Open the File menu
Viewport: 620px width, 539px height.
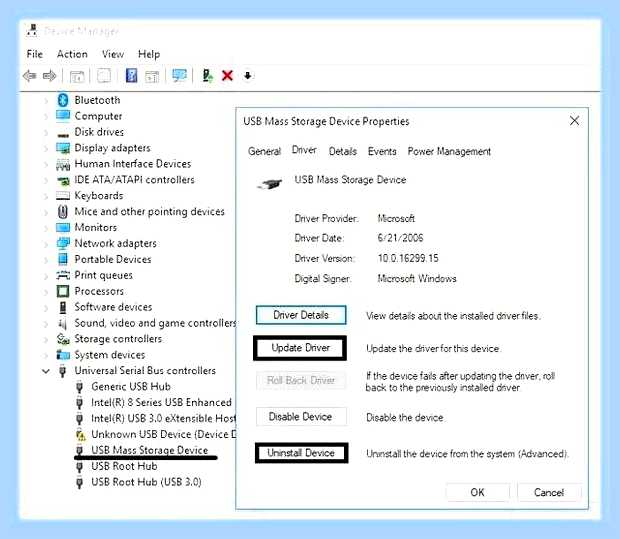coord(34,54)
